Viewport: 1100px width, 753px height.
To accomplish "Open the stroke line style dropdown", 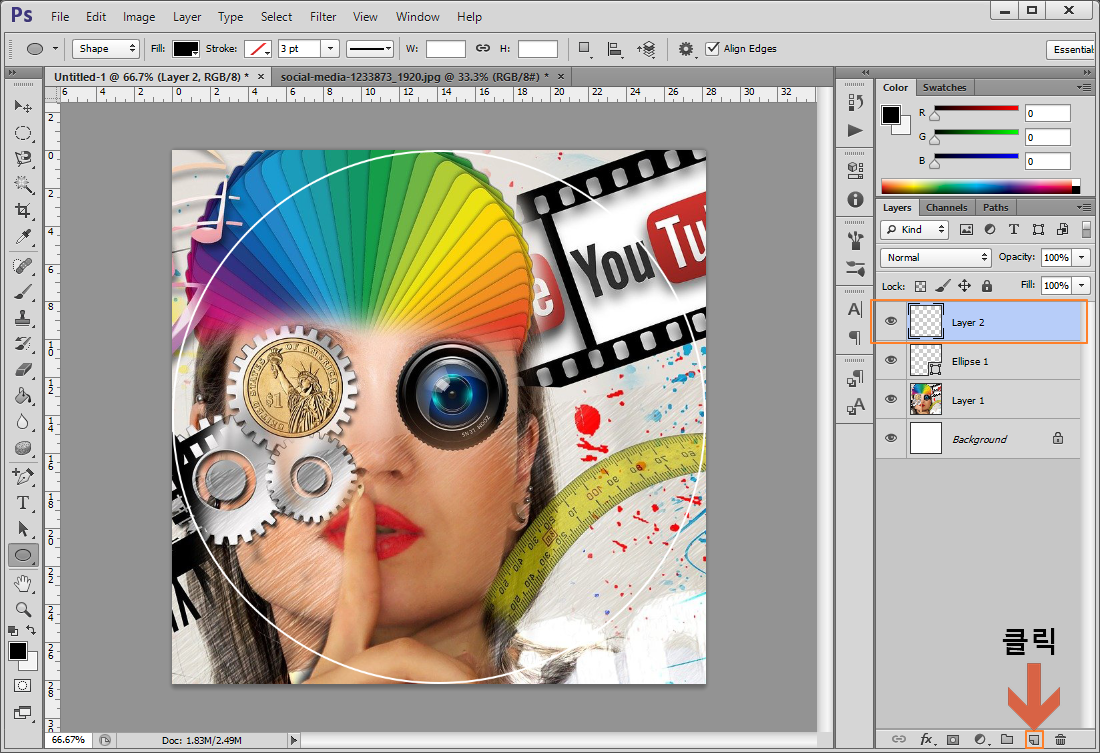I will [x=370, y=48].
